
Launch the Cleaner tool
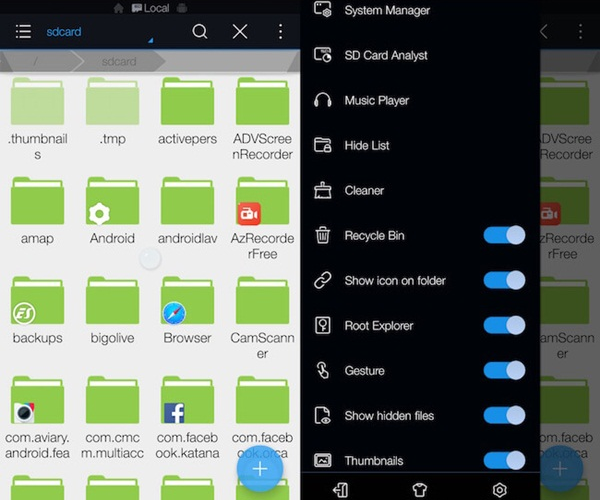(x=420, y=191)
